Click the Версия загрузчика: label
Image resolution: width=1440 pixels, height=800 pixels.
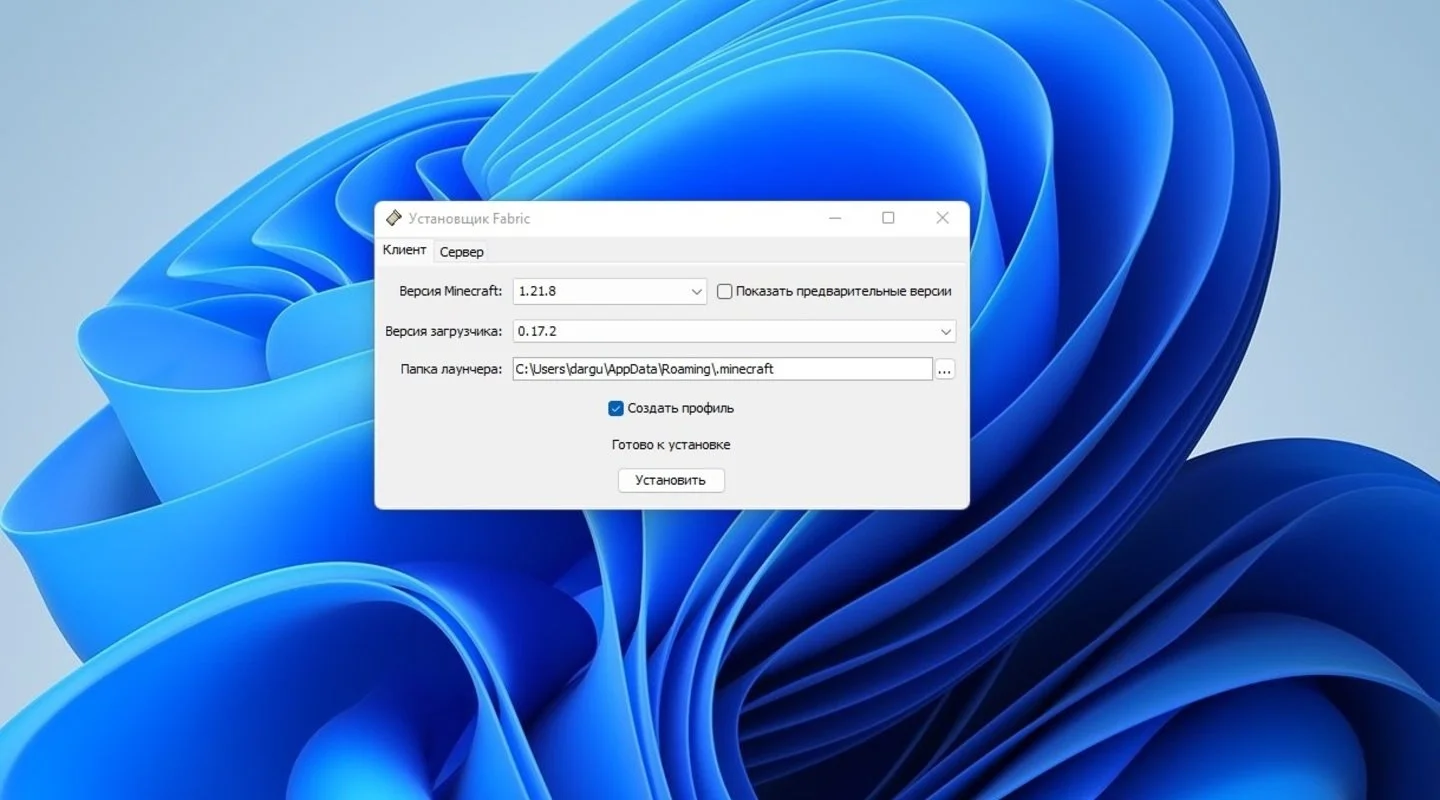click(x=444, y=331)
